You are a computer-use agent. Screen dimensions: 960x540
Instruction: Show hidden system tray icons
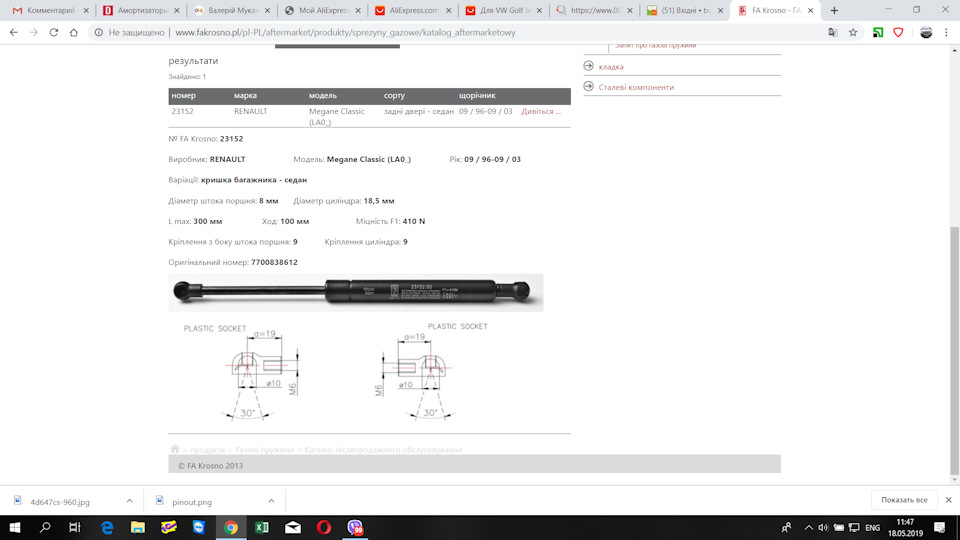(808, 527)
